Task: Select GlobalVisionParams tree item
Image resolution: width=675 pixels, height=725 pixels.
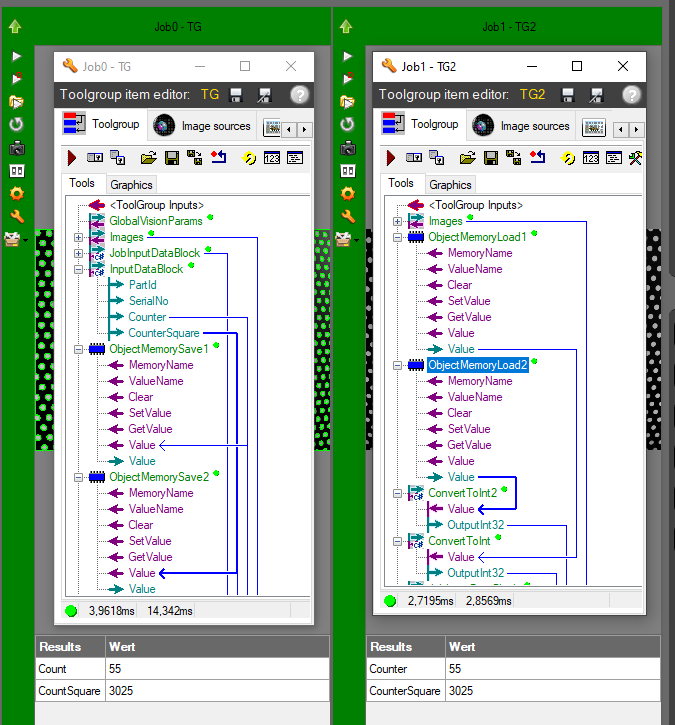Action: point(156,221)
